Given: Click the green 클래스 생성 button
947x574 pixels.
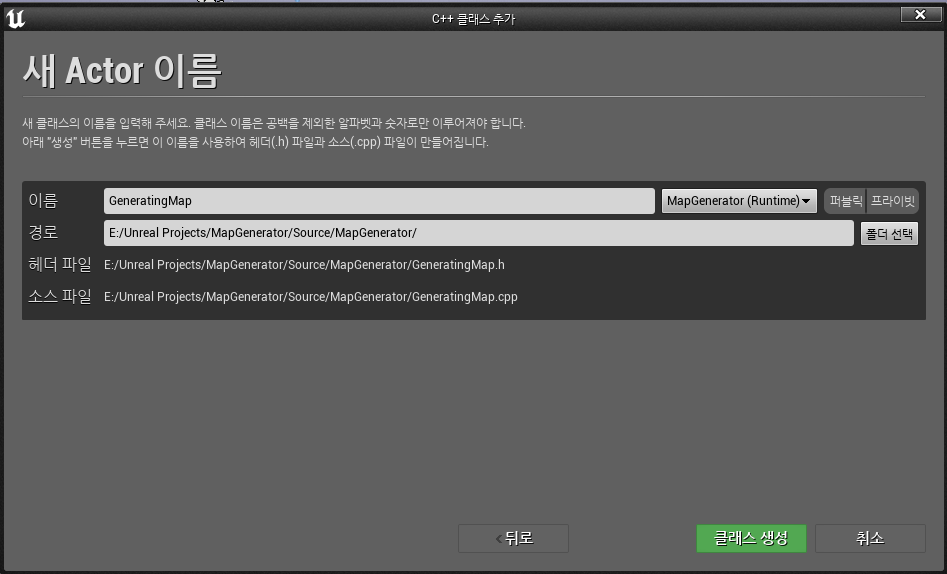Looking at the screenshot, I should coord(751,538).
